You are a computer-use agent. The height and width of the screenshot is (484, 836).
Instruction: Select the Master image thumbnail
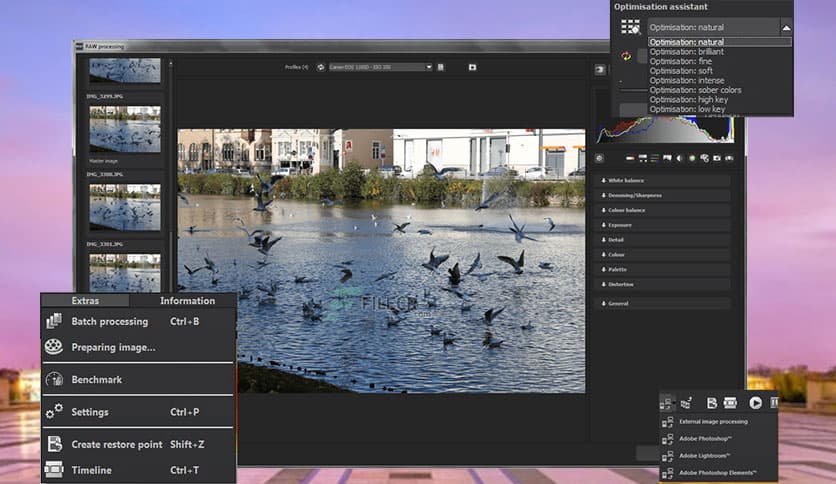(125, 128)
